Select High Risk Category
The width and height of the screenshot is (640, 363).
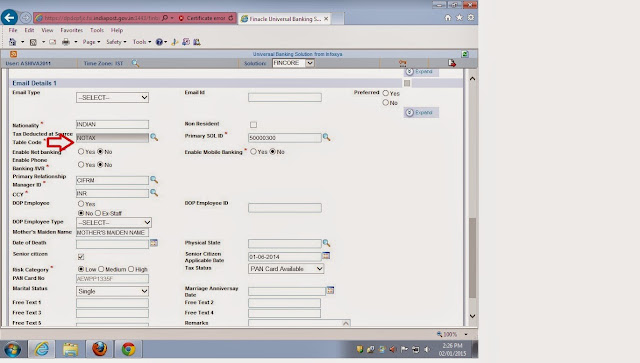pos(131,269)
